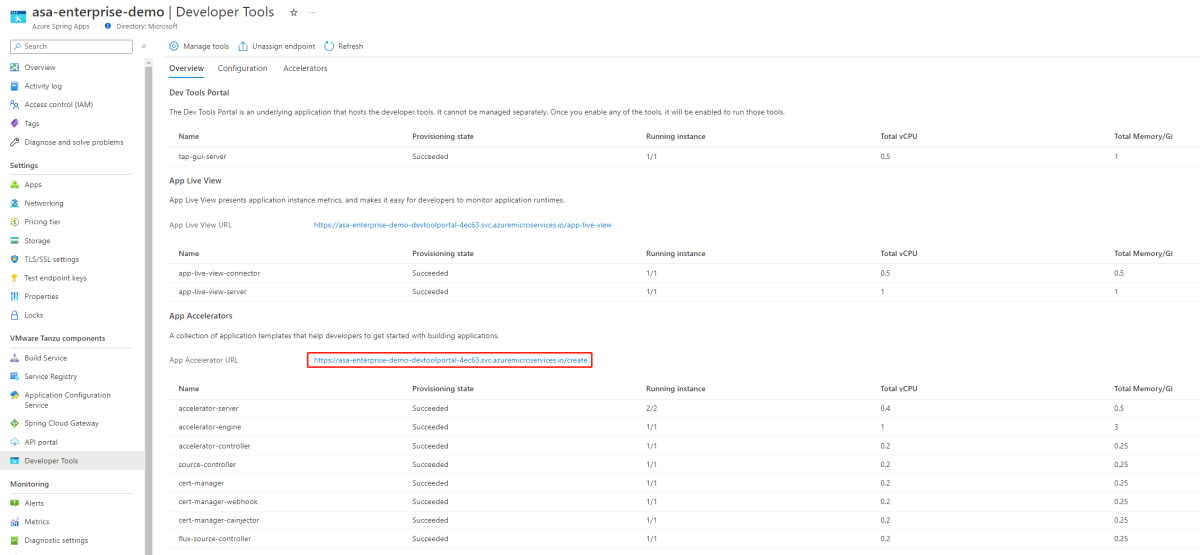The image size is (1200, 555).
Task: Open the Access control (IAM) icon
Action: (x=14, y=105)
